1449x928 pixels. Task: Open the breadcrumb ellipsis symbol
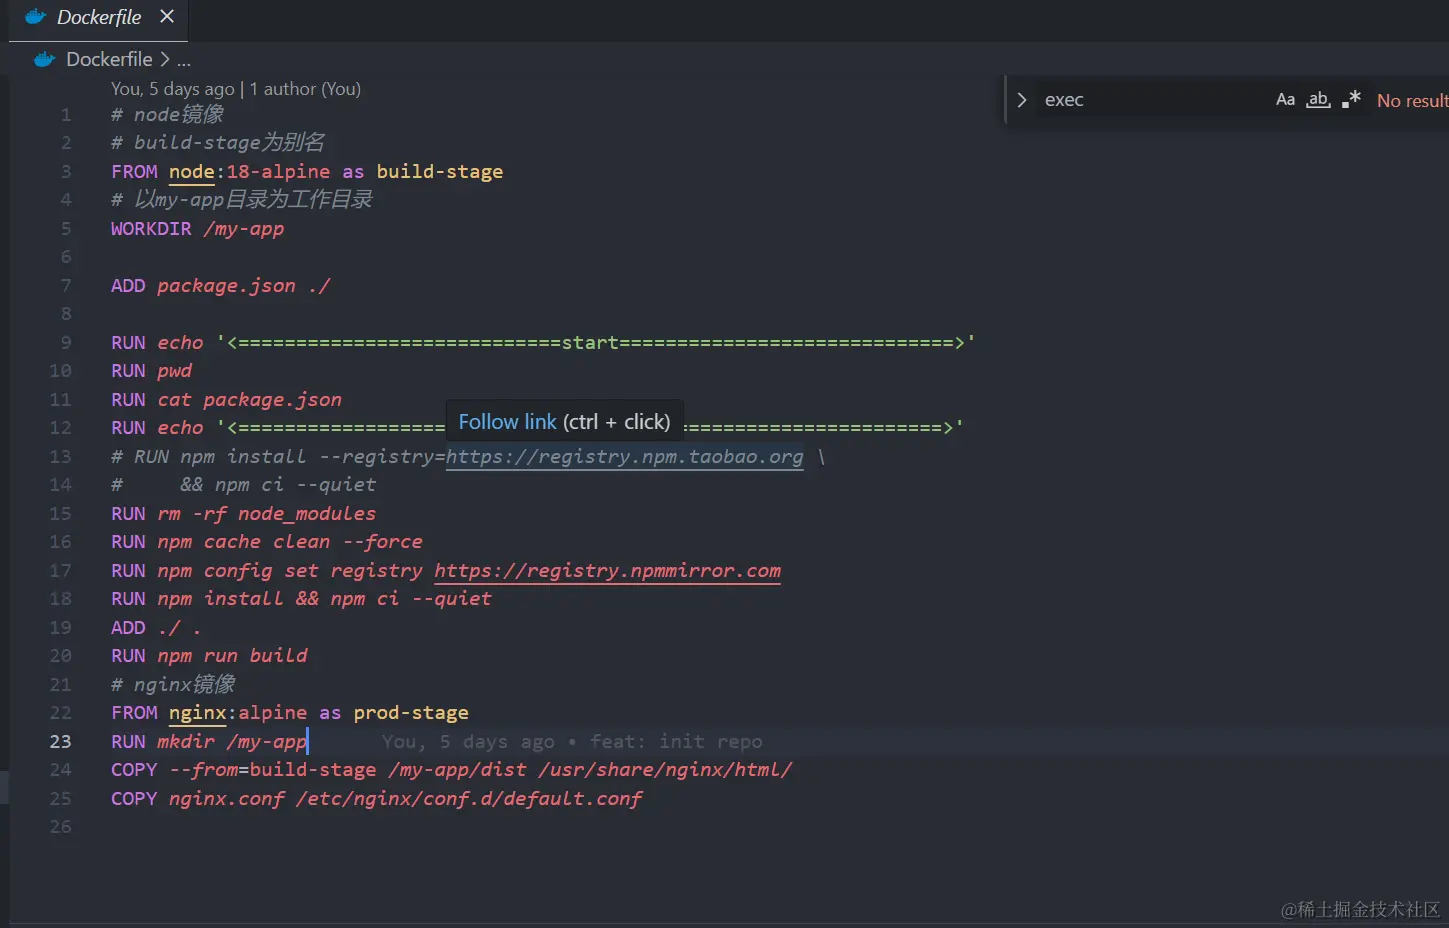184,60
